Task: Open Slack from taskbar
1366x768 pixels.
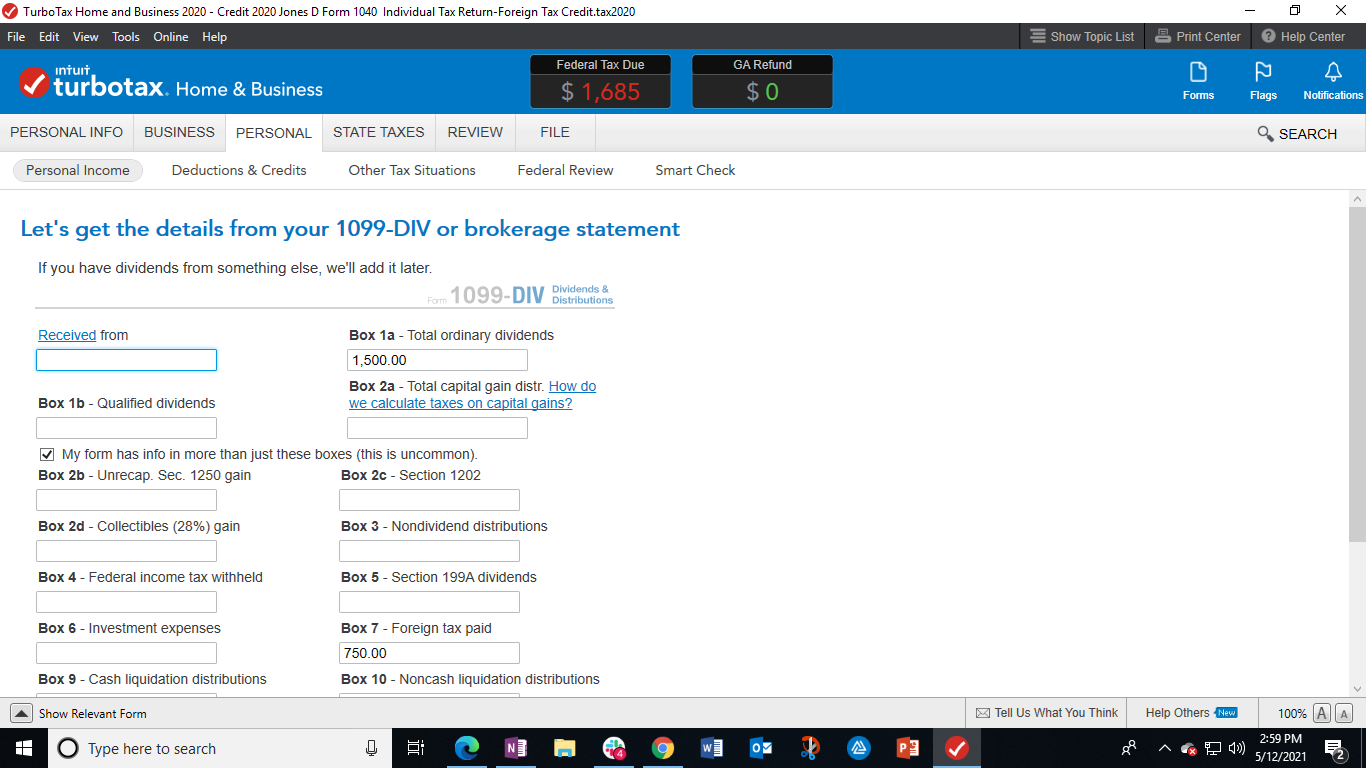Action: 614,748
